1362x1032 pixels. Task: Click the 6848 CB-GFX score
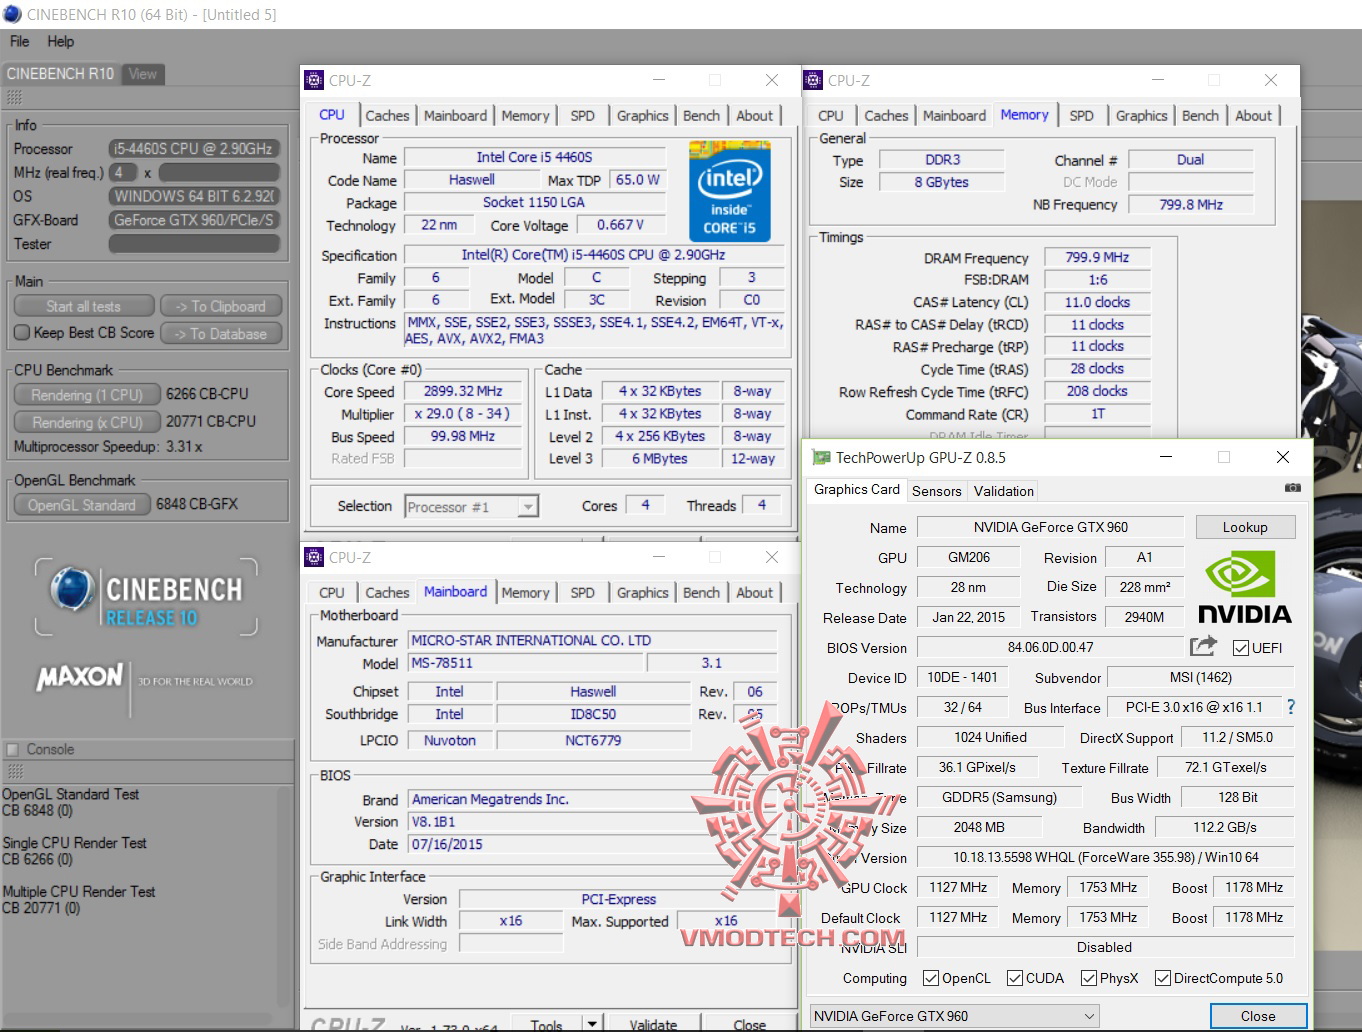tap(197, 504)
